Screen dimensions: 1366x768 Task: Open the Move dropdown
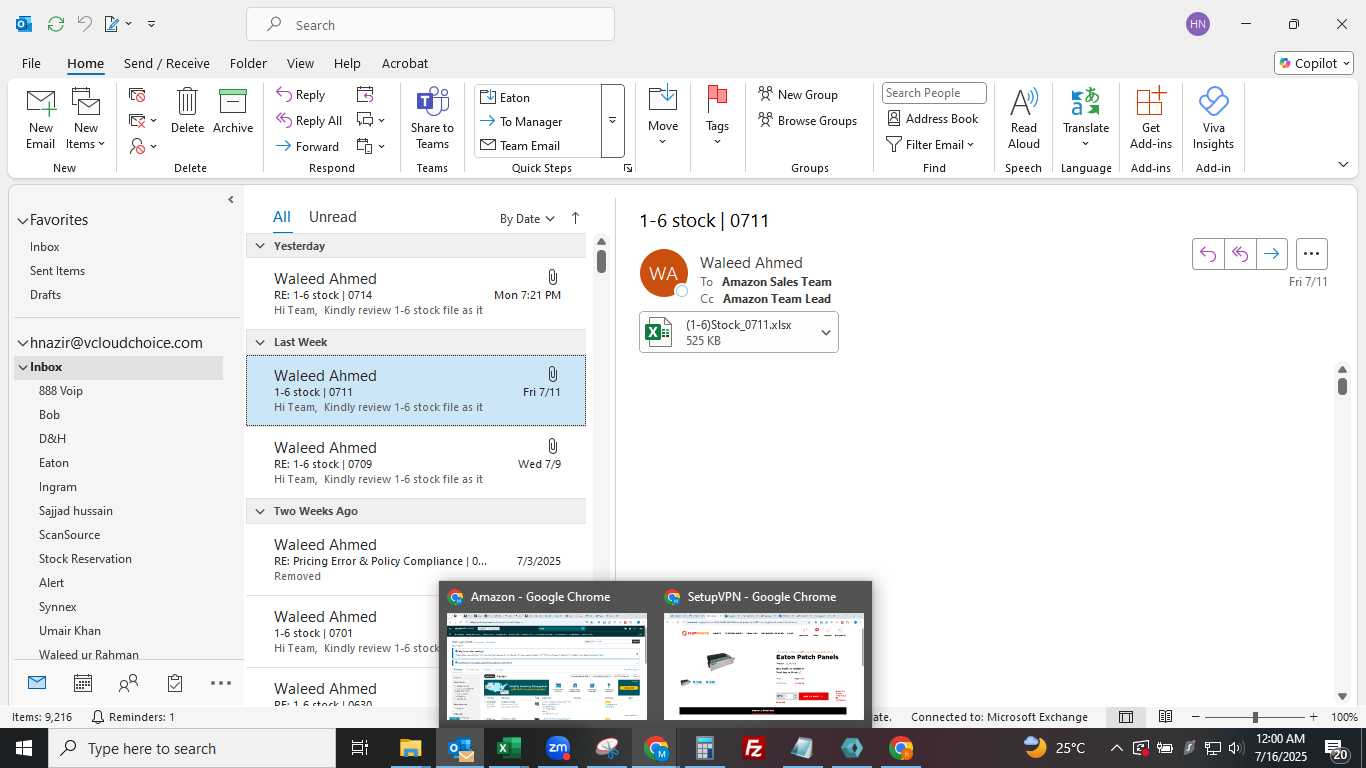662,118
